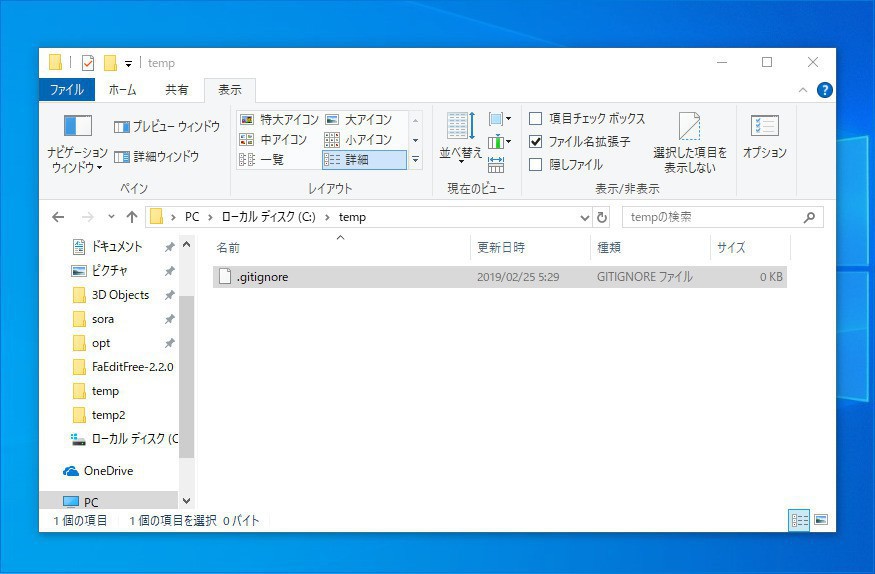Click the Refresh button beside address bar
This screenshot has width=875, height=574.
click(601, 217)
